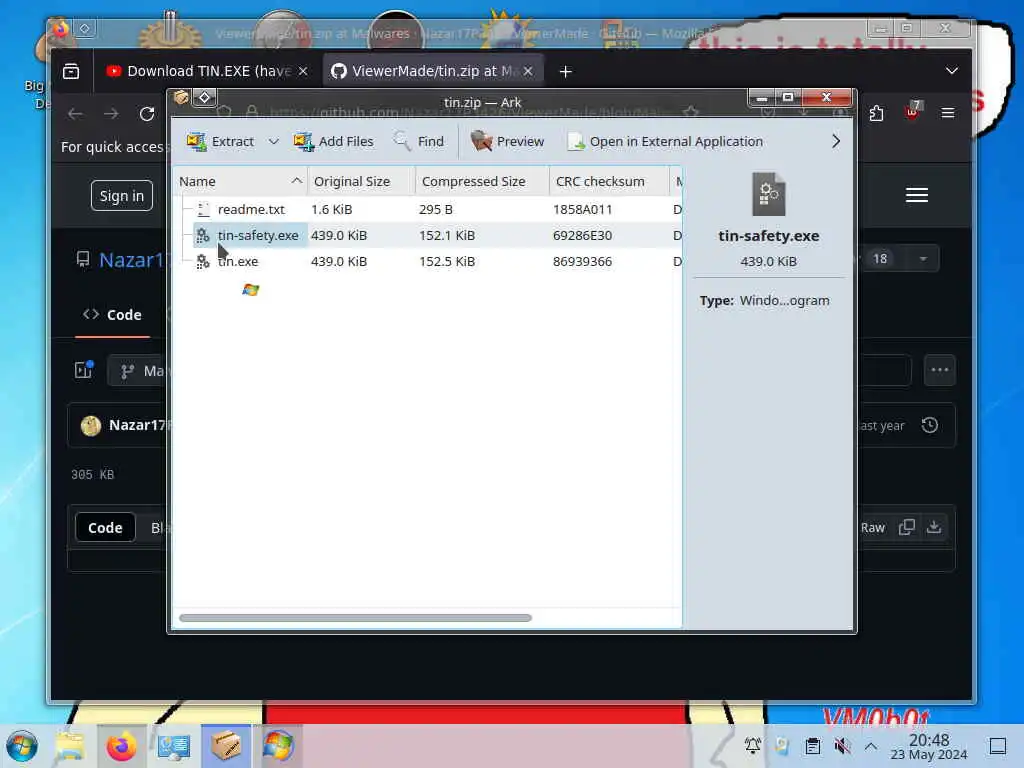Select tin.exe in the archive

coord(238,261)
